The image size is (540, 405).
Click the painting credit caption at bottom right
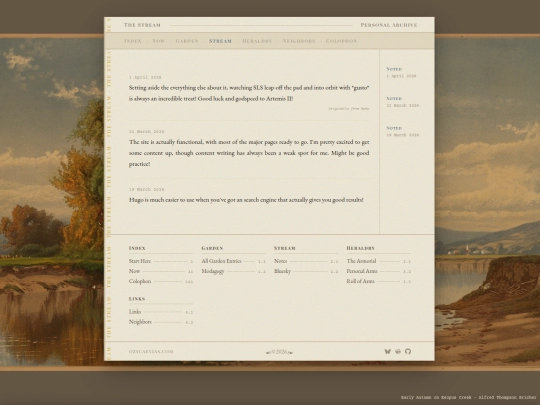tap(468, 397)
